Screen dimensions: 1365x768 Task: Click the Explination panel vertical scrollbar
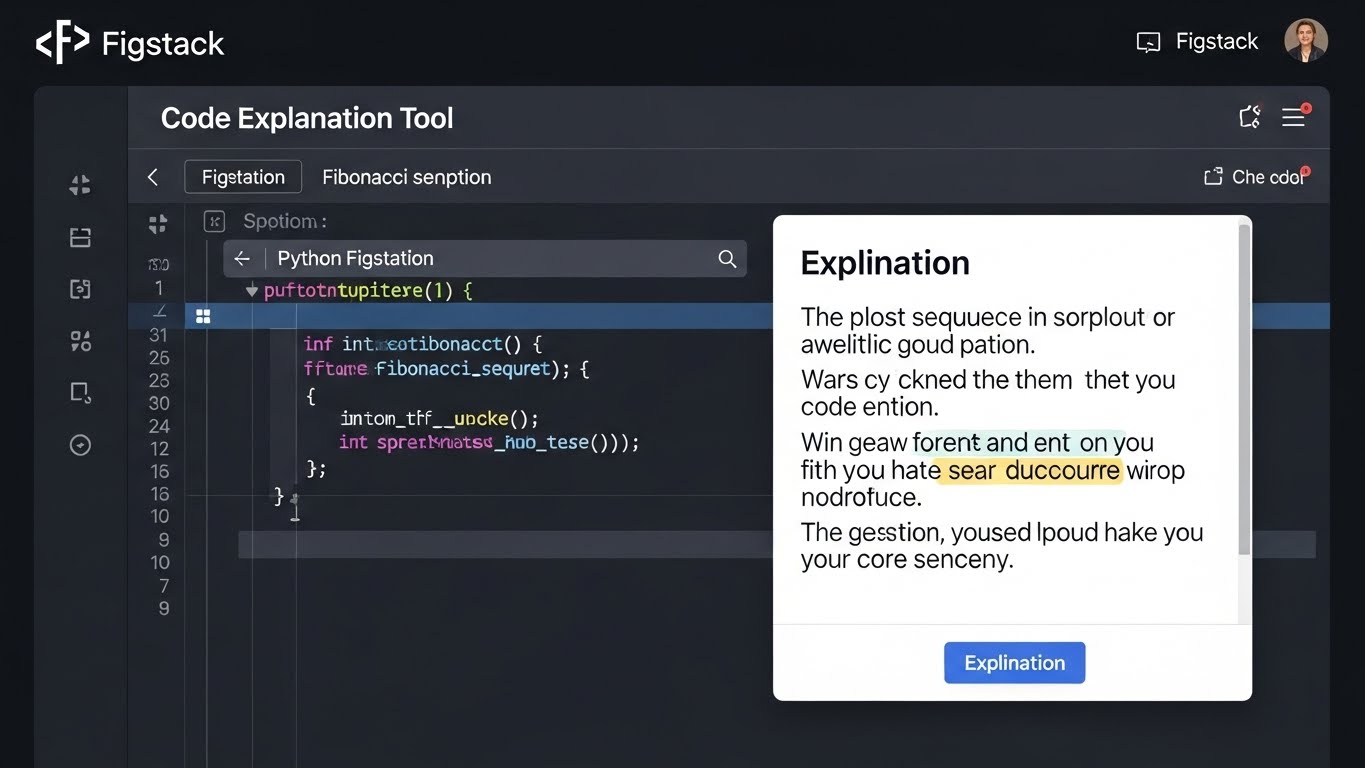(1244, 390)
